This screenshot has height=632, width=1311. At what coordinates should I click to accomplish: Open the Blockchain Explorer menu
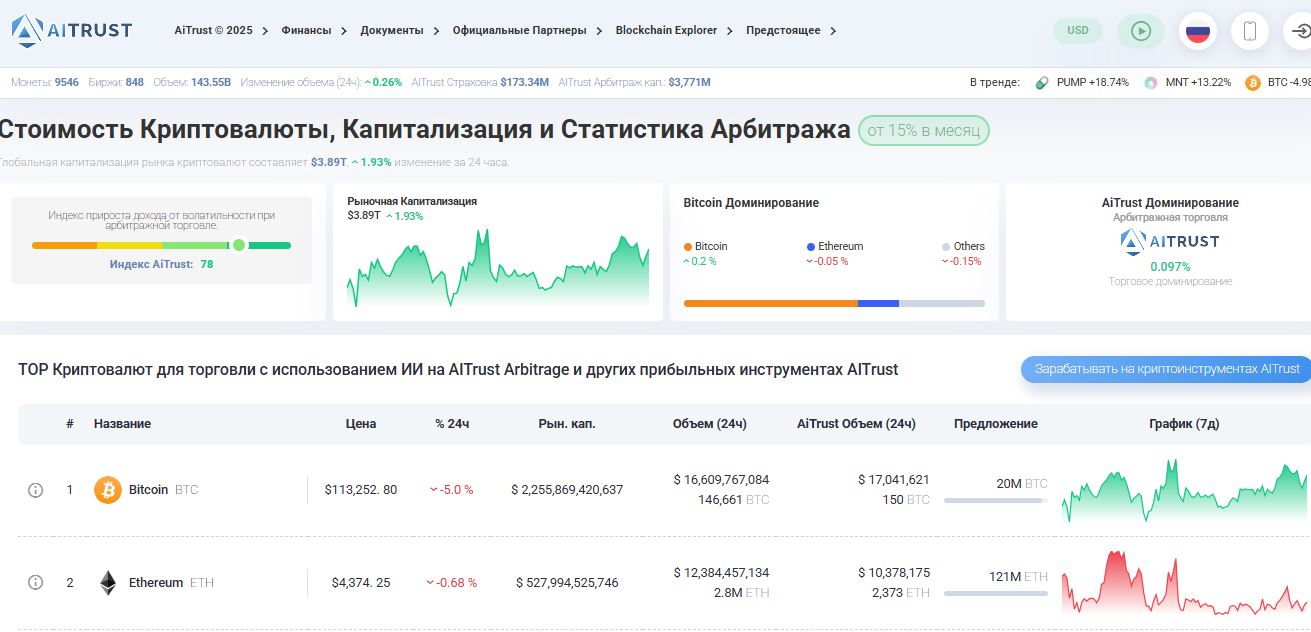tap(666, 31)
